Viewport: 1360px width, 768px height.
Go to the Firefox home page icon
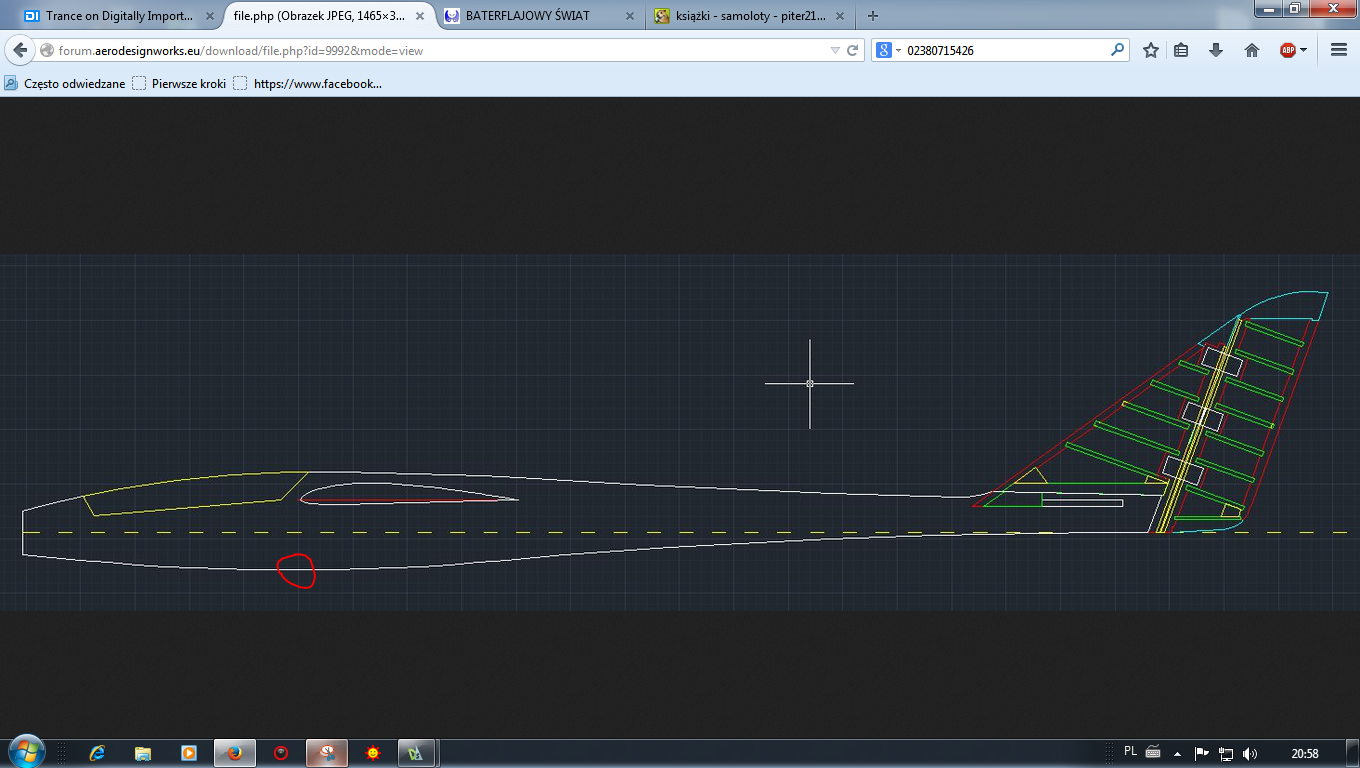[x=1251, y=50]
